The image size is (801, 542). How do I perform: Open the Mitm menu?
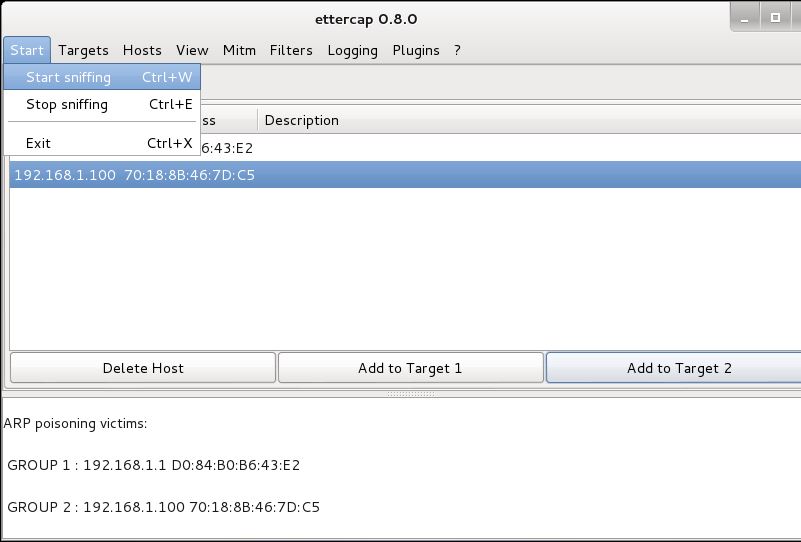pos(239,50)
